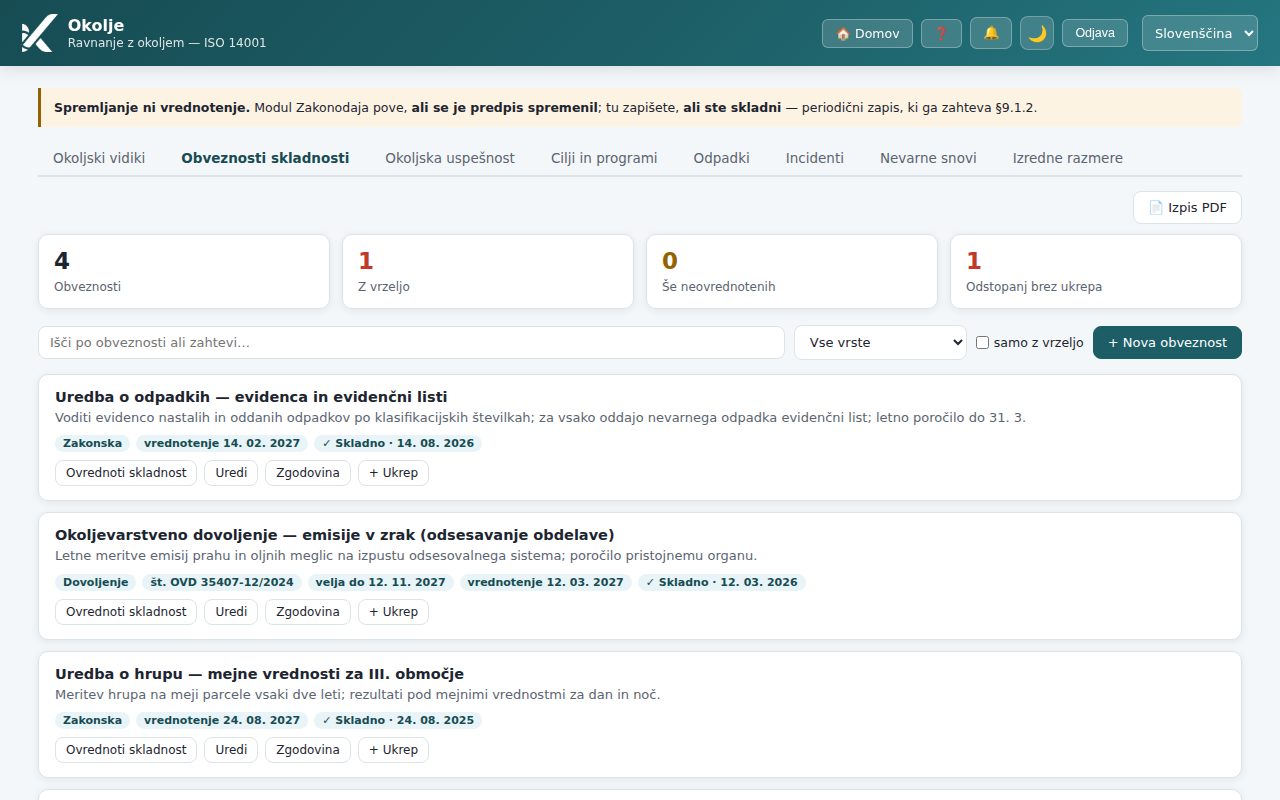
Task: Log out with Odjava button
Action: (x=1095, y=33)
